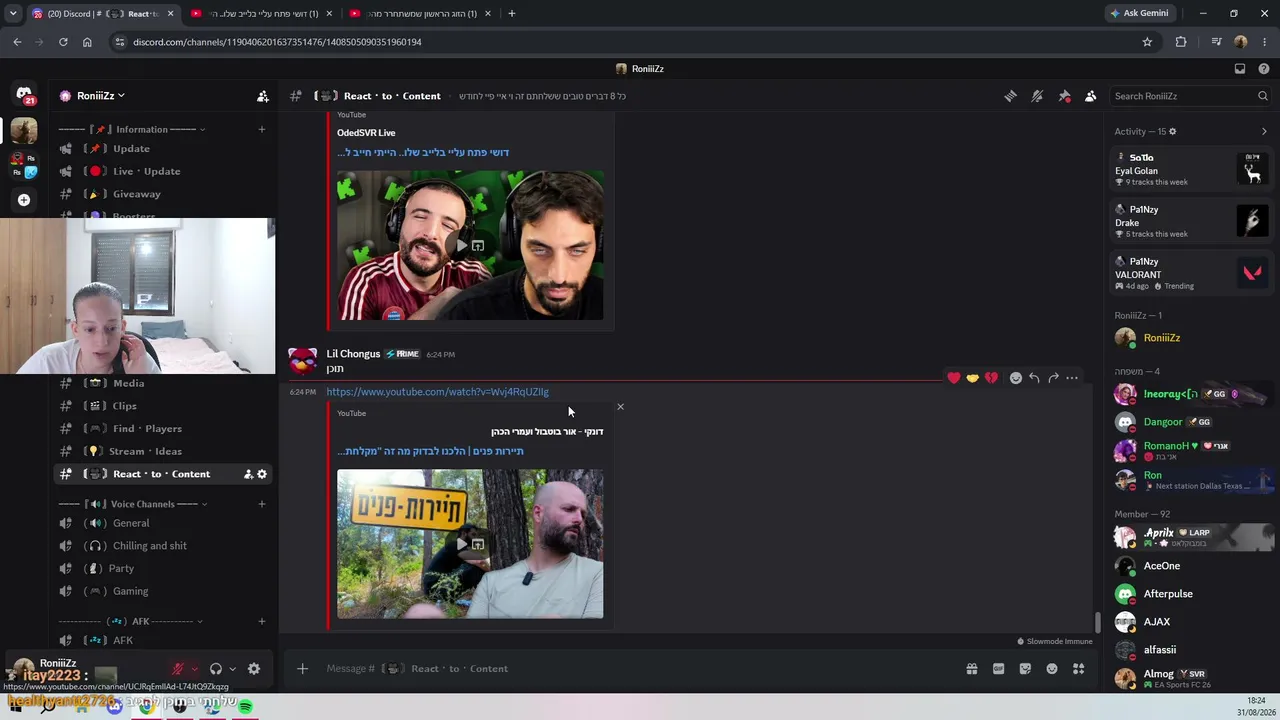Click Lil Chongus username

click(353, 354)
